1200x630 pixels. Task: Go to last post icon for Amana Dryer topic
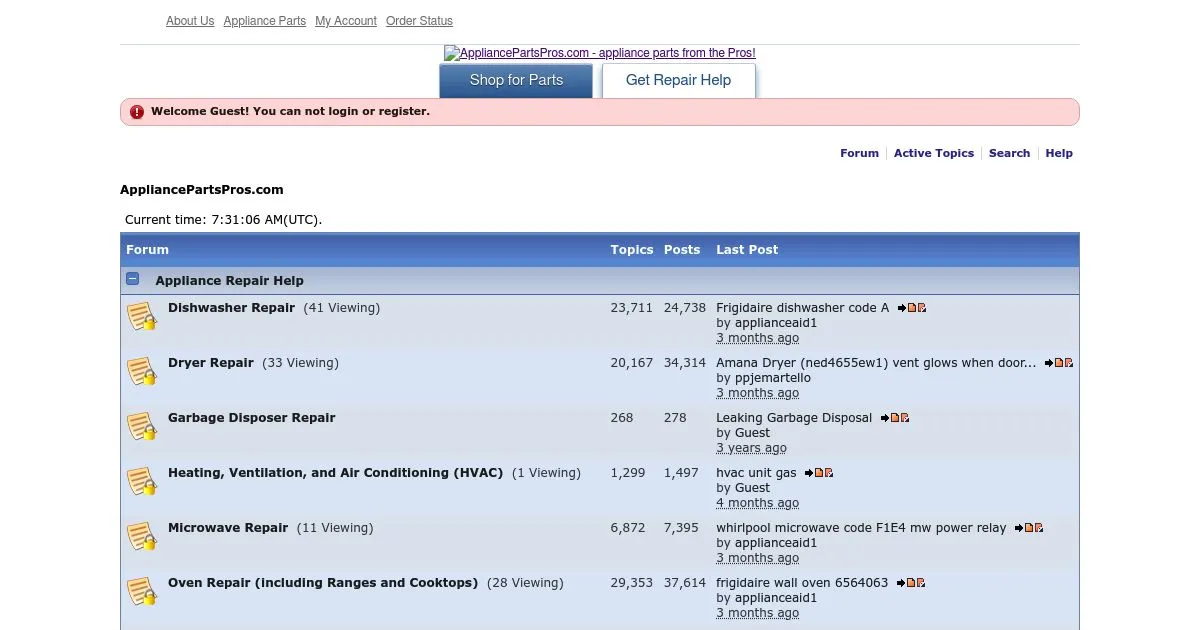[x=1054, y=363]
